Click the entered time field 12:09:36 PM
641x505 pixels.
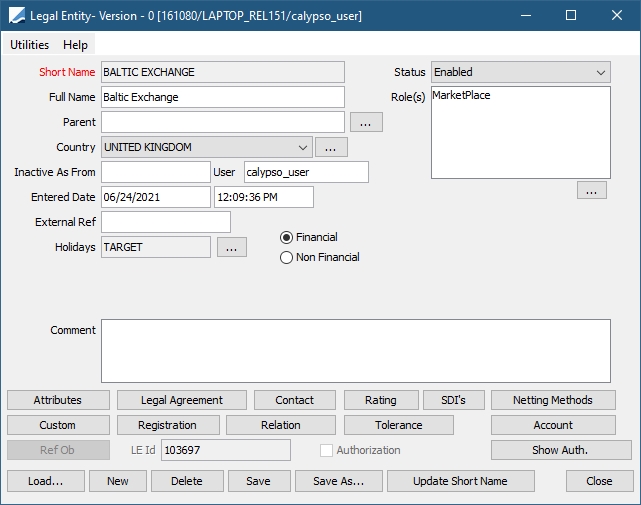pyautogui.click(x=264, y=197)
